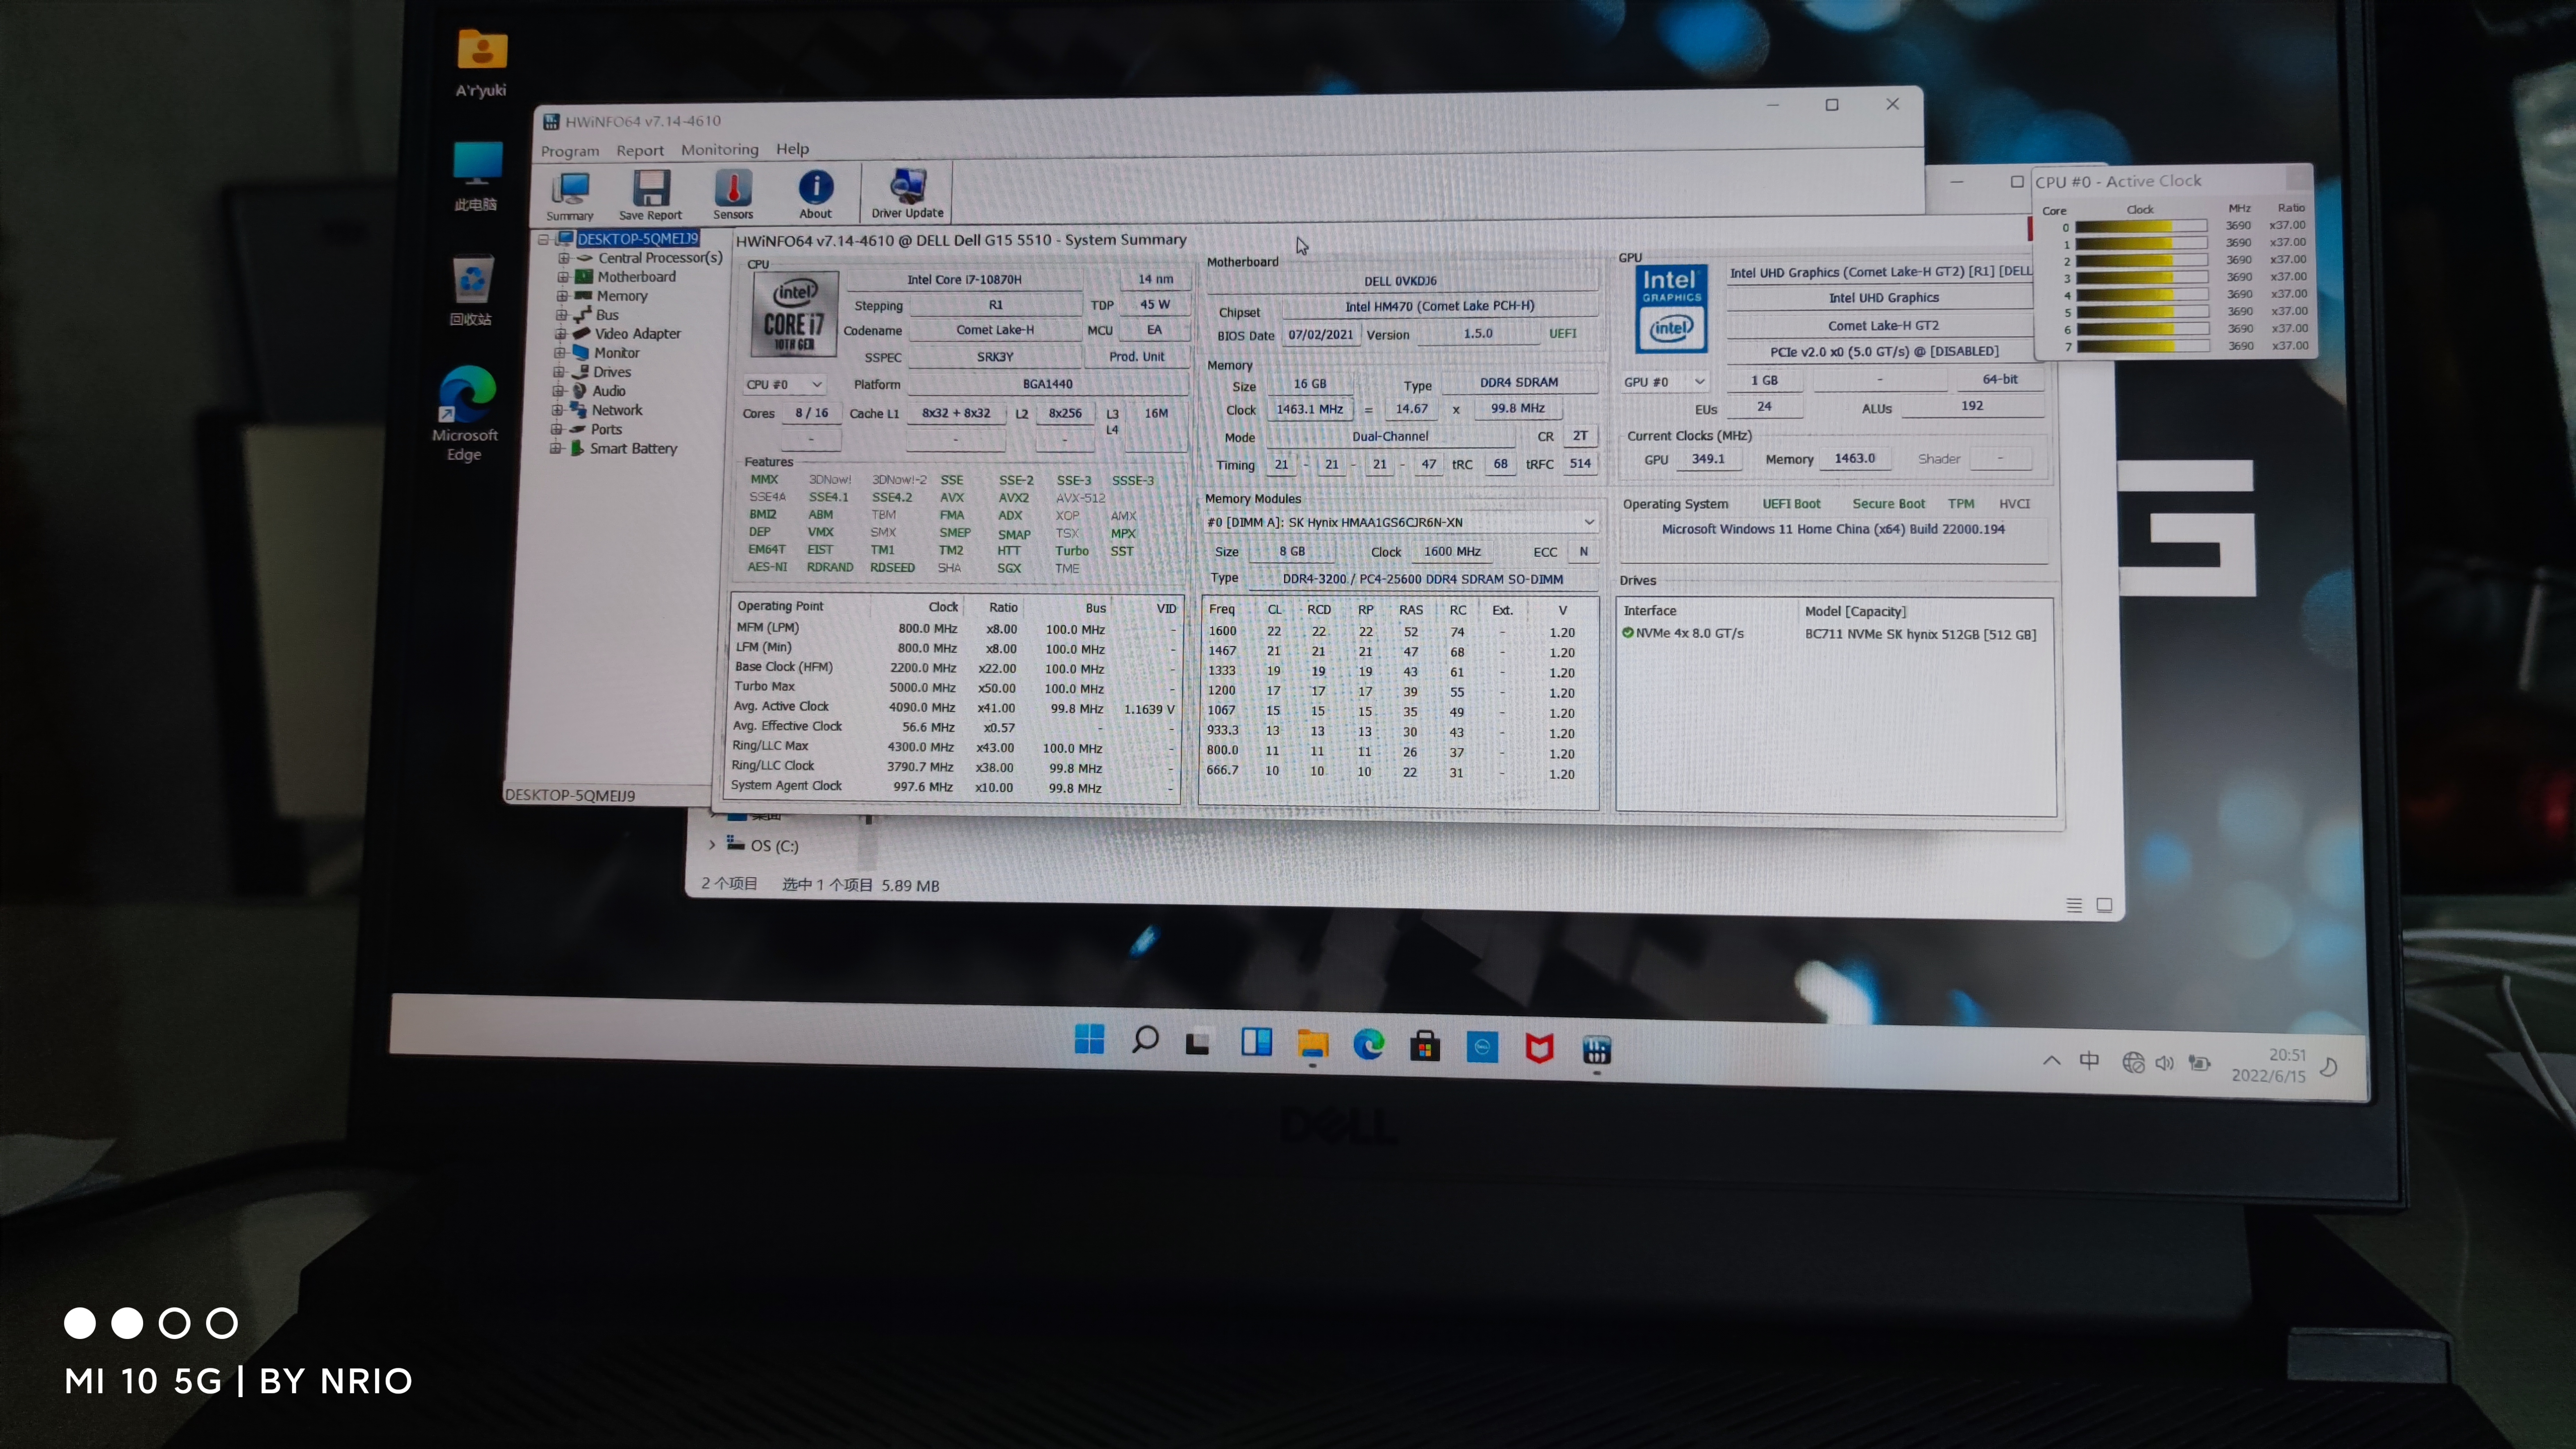Open the Summary toolbar icon
Screen dimensions: 2576x1449
(x=570, y=195)
